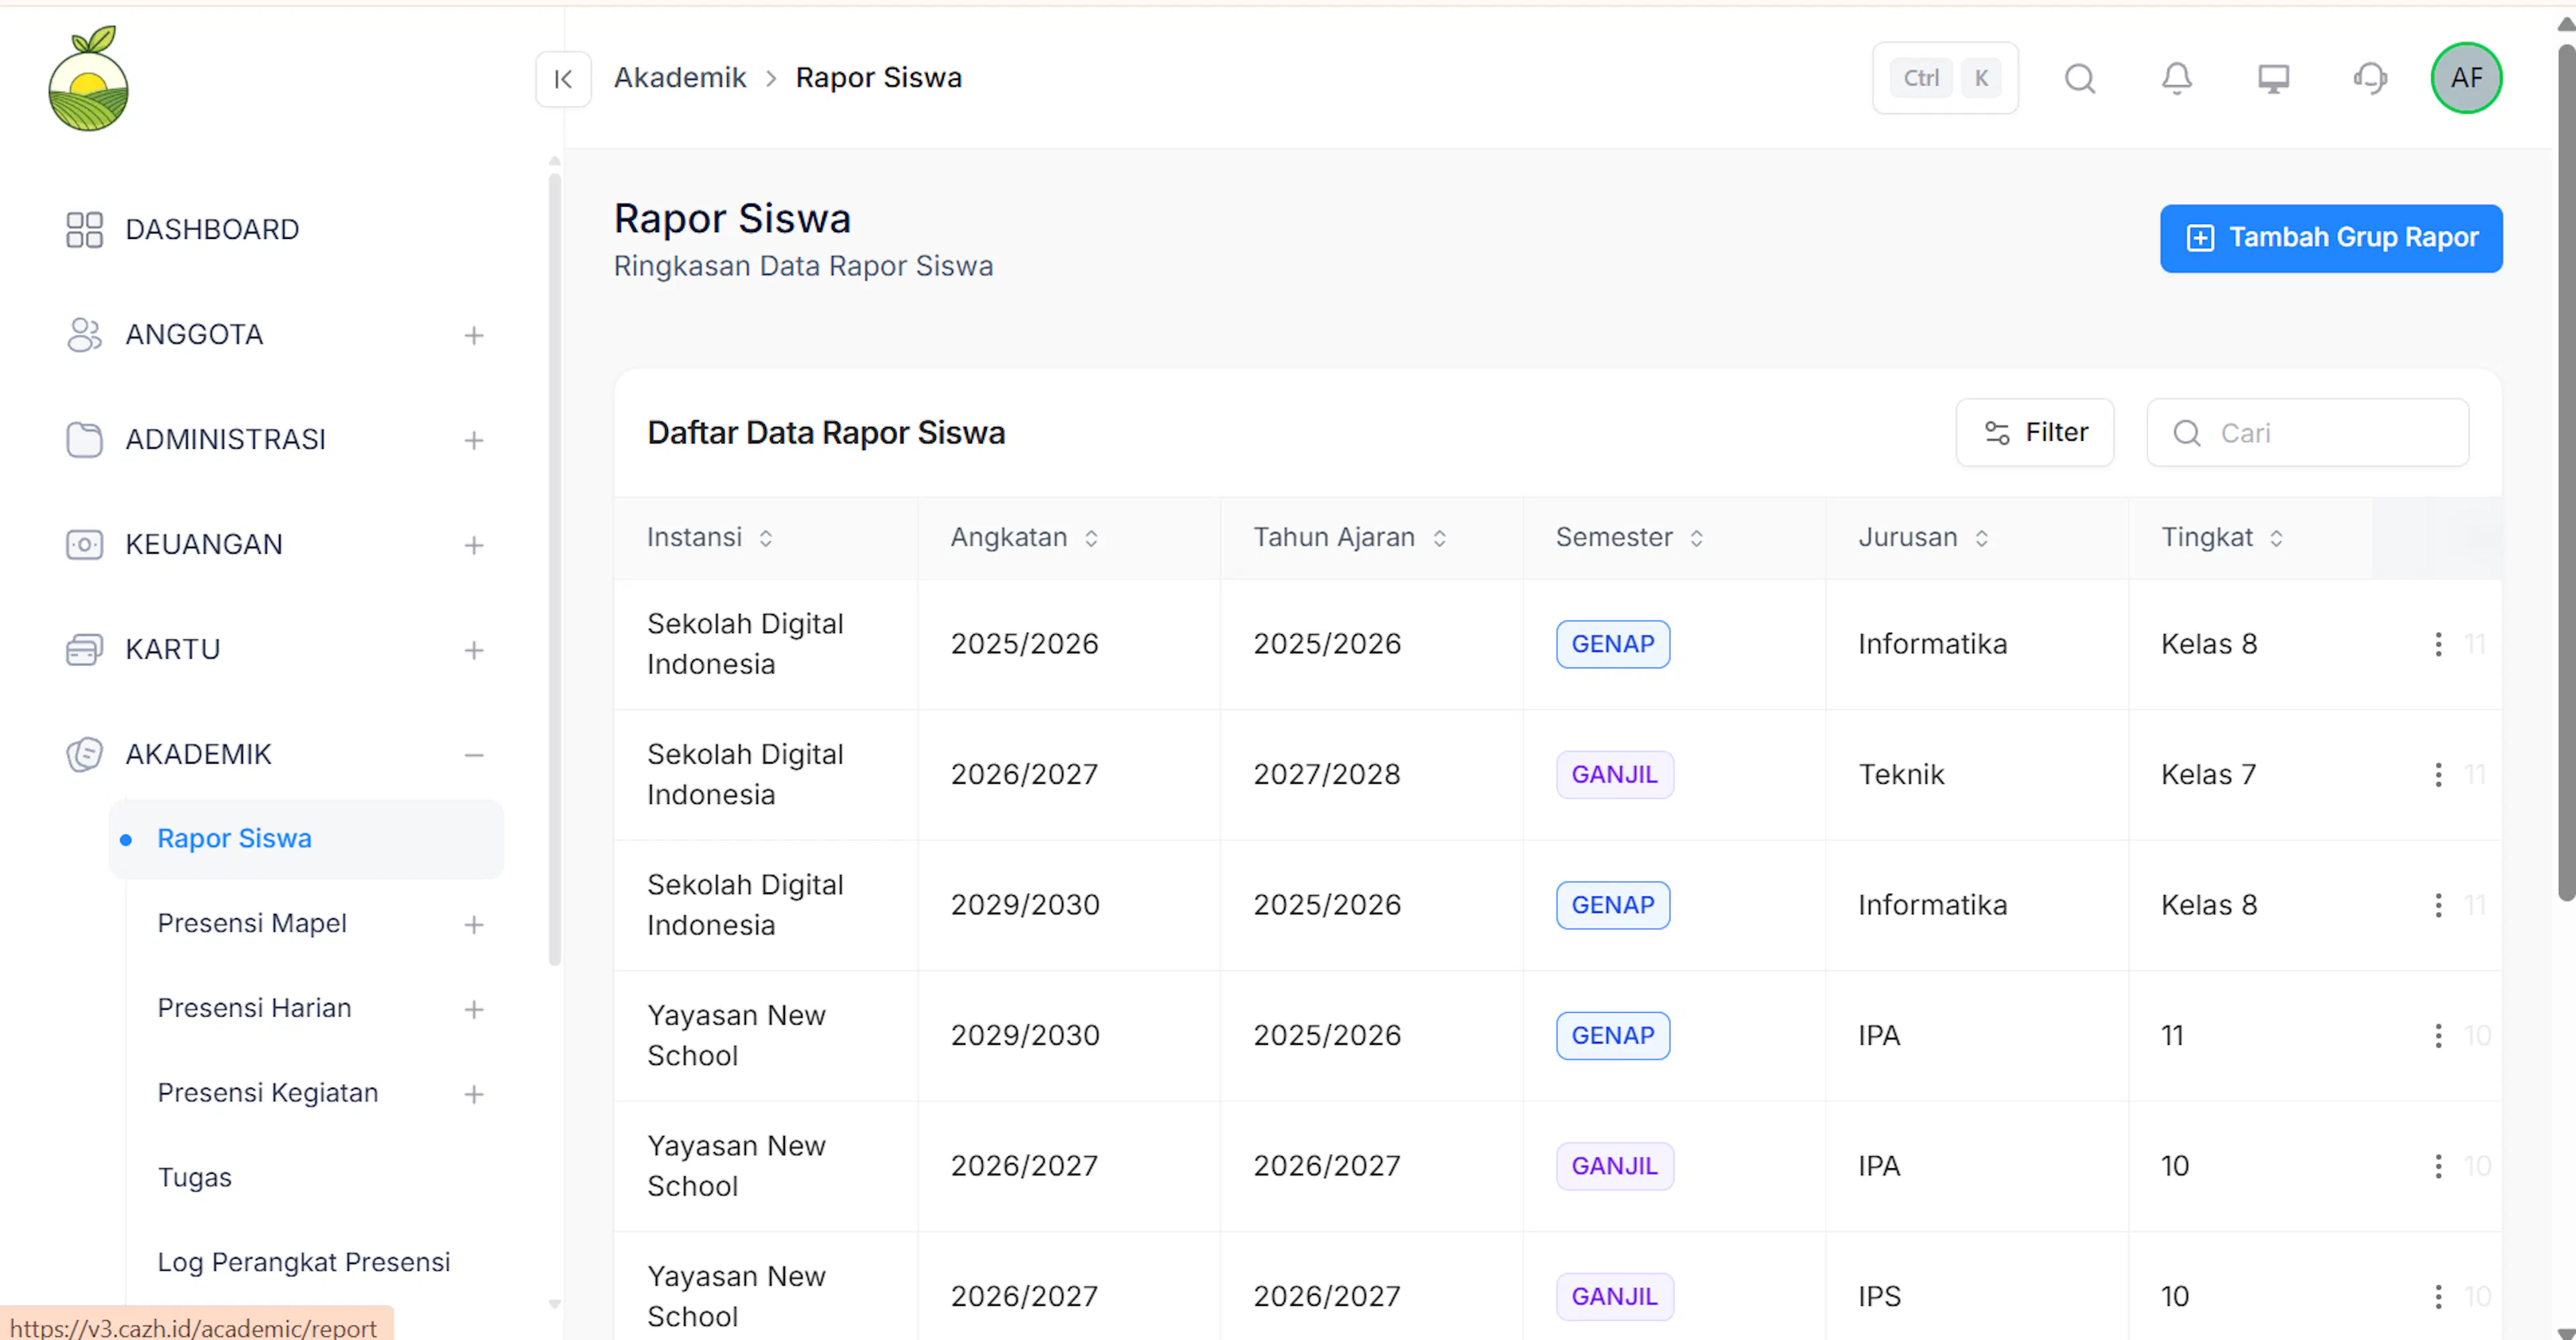Sort table by Tahun Ajaran column

(x=1440, y=538)
